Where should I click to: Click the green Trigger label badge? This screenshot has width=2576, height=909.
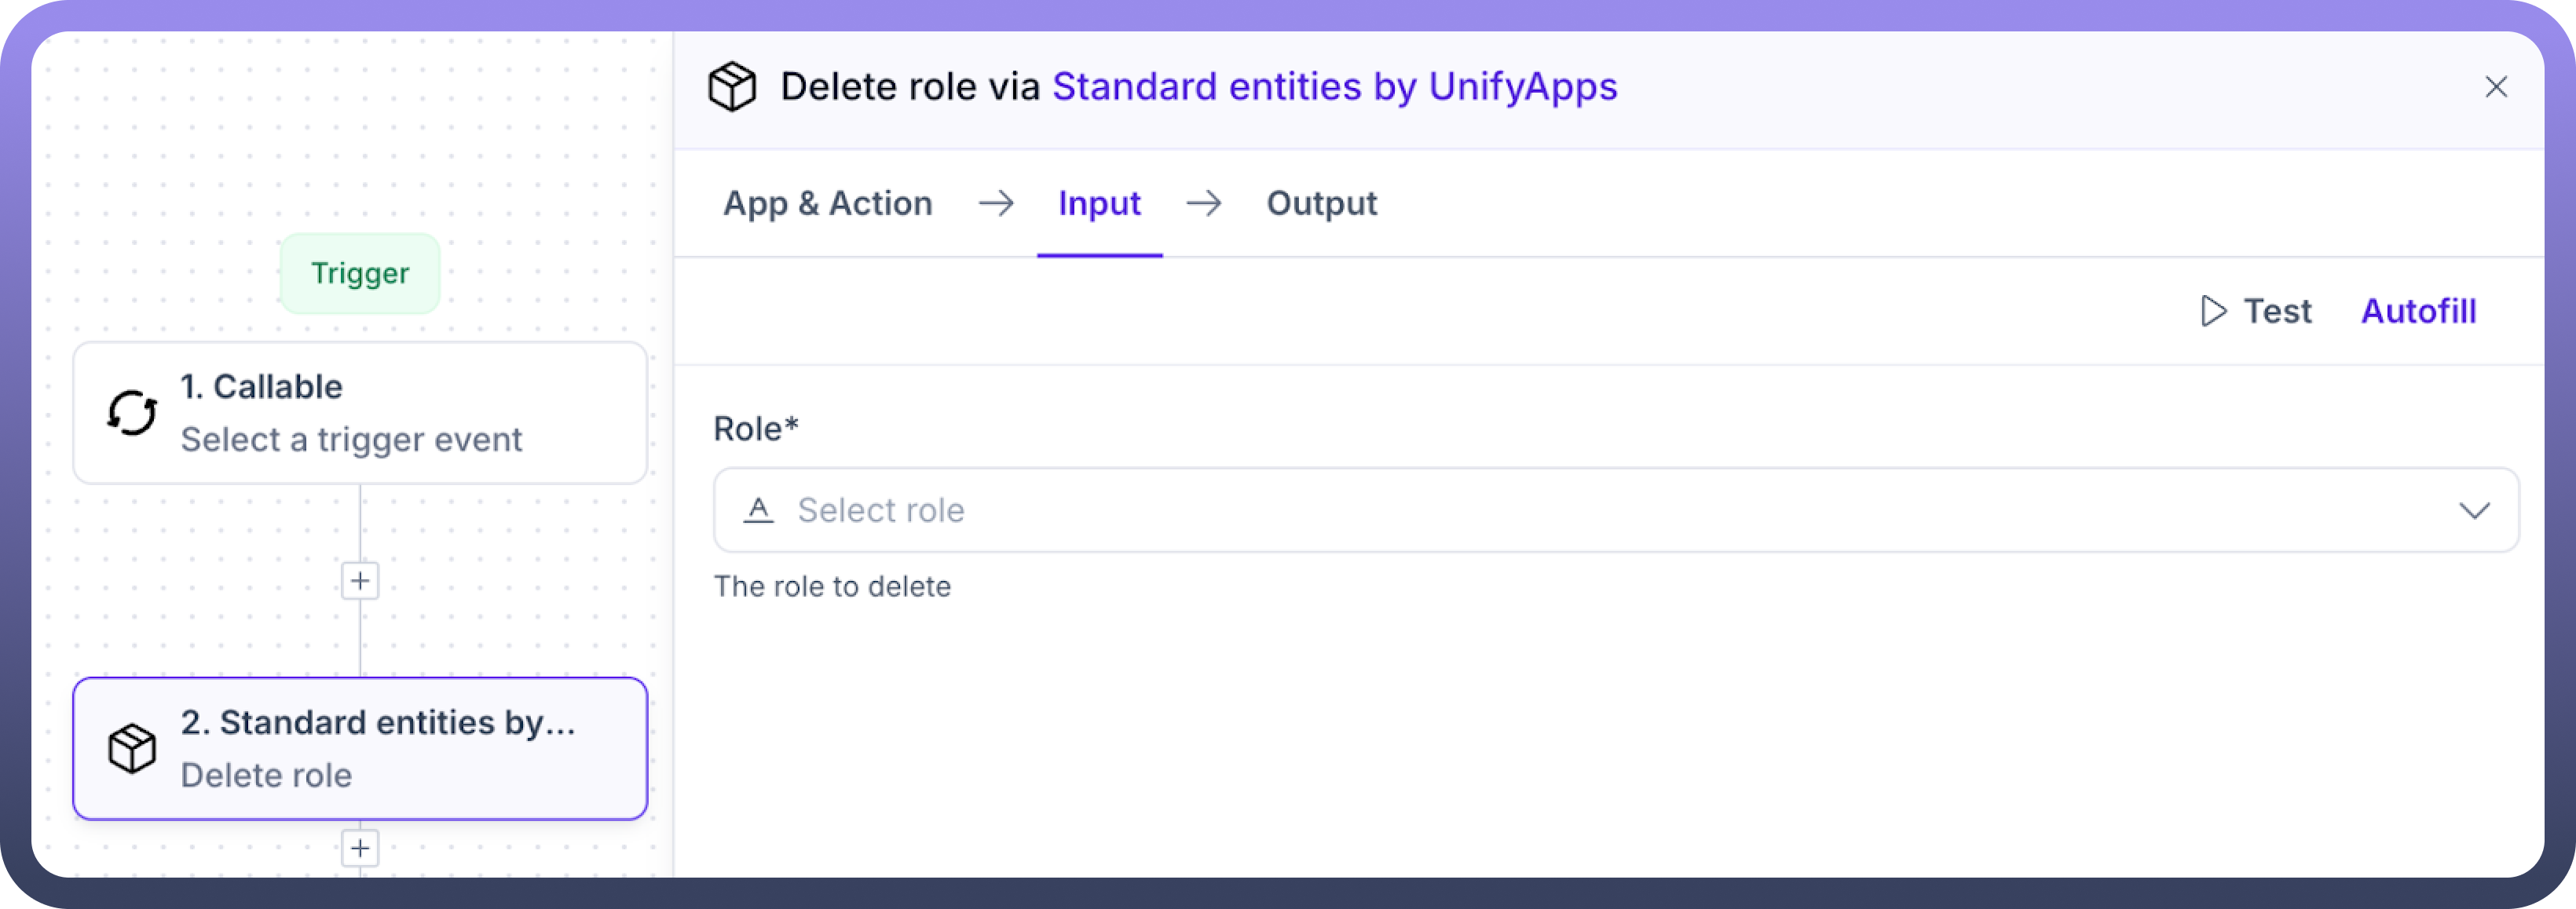point(360,273)
